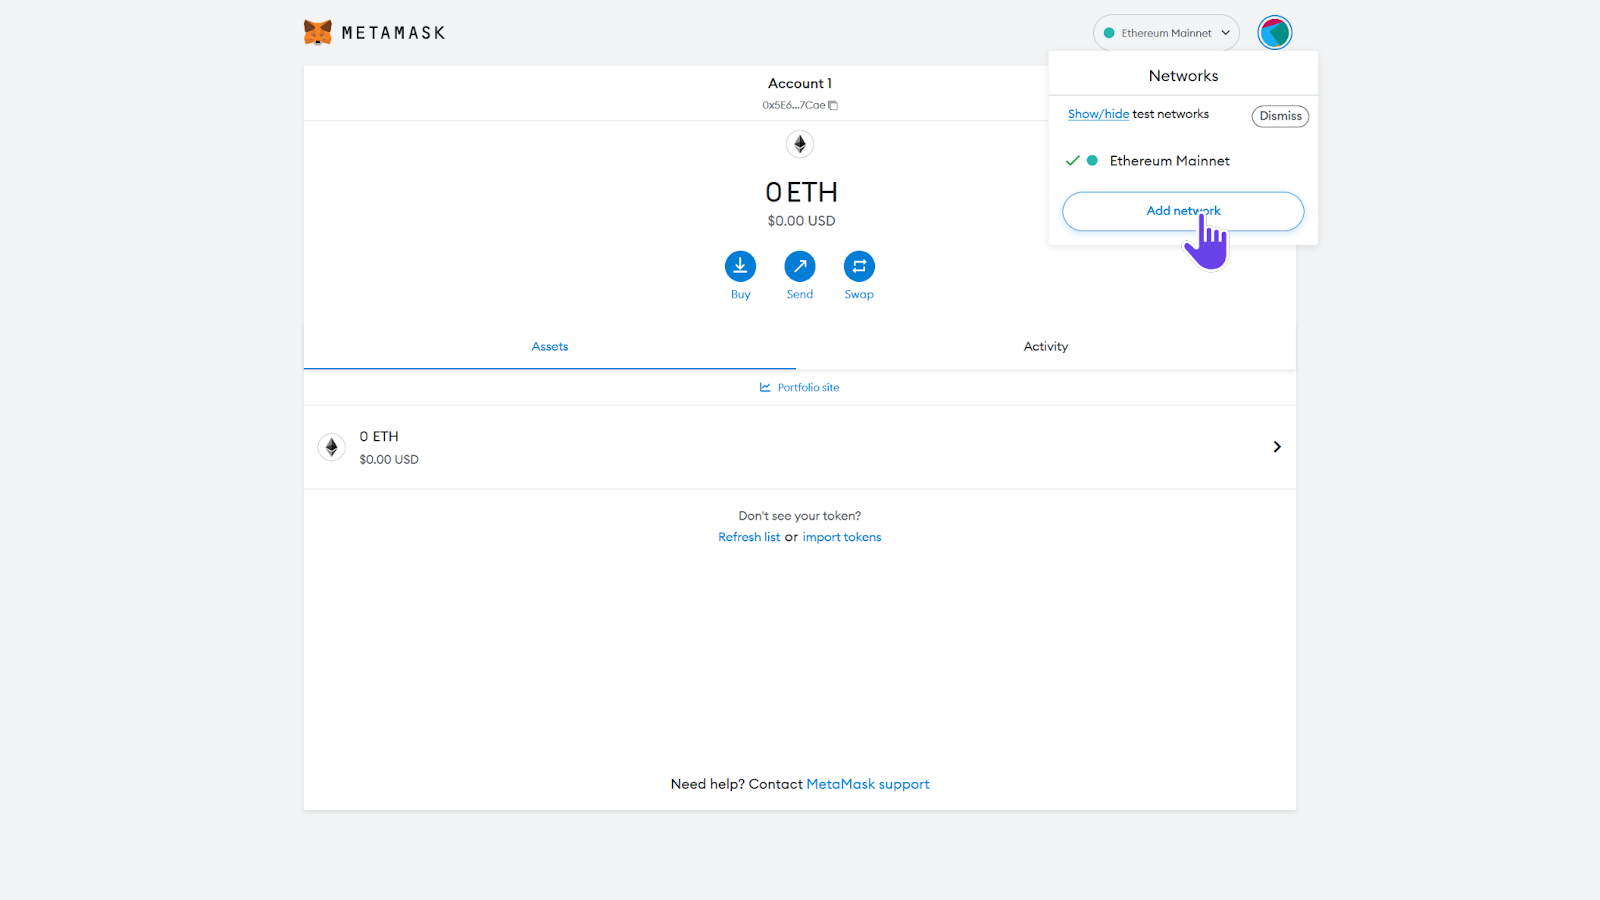The height and width of the screenshot is (900, 1600).
Task: Click the Send arrow icon
Action: [x=800, y=266]
